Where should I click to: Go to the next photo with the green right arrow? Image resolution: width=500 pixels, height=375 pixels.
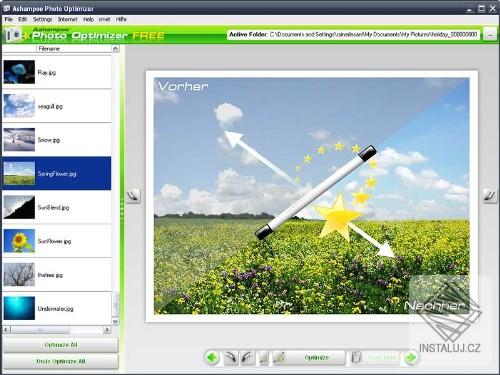tap(411, 358)
